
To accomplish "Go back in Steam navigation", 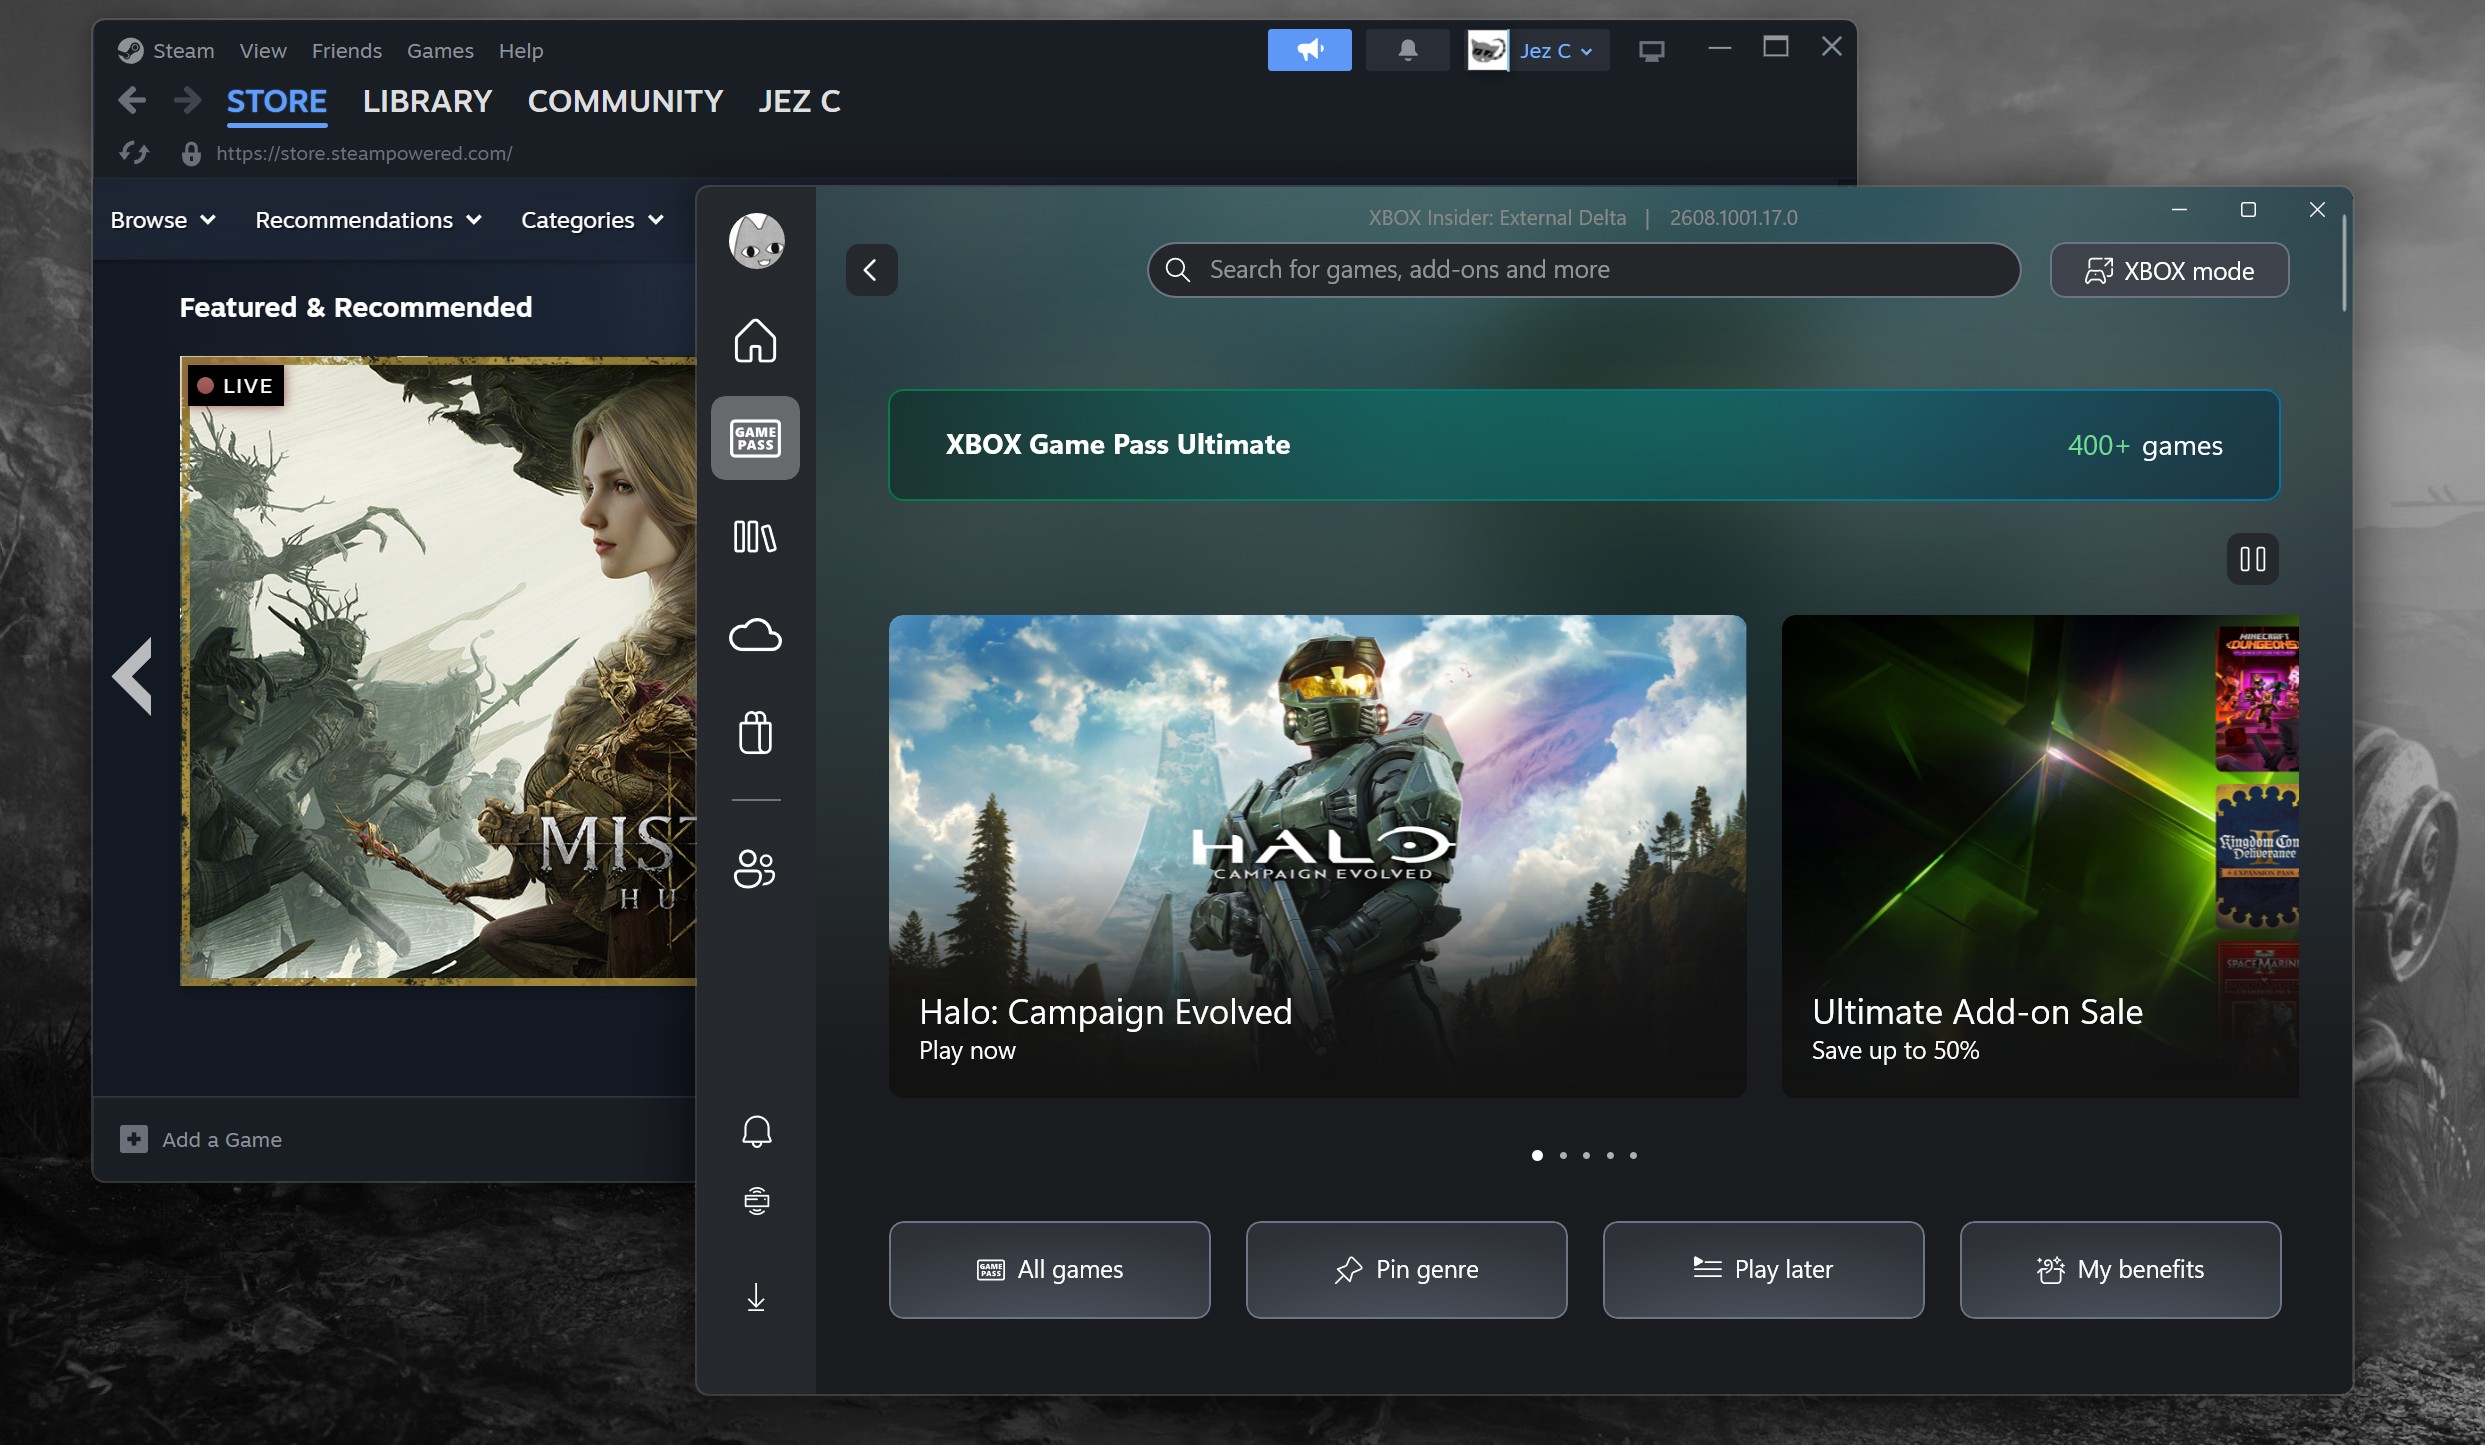I will (x=132, y=100).
